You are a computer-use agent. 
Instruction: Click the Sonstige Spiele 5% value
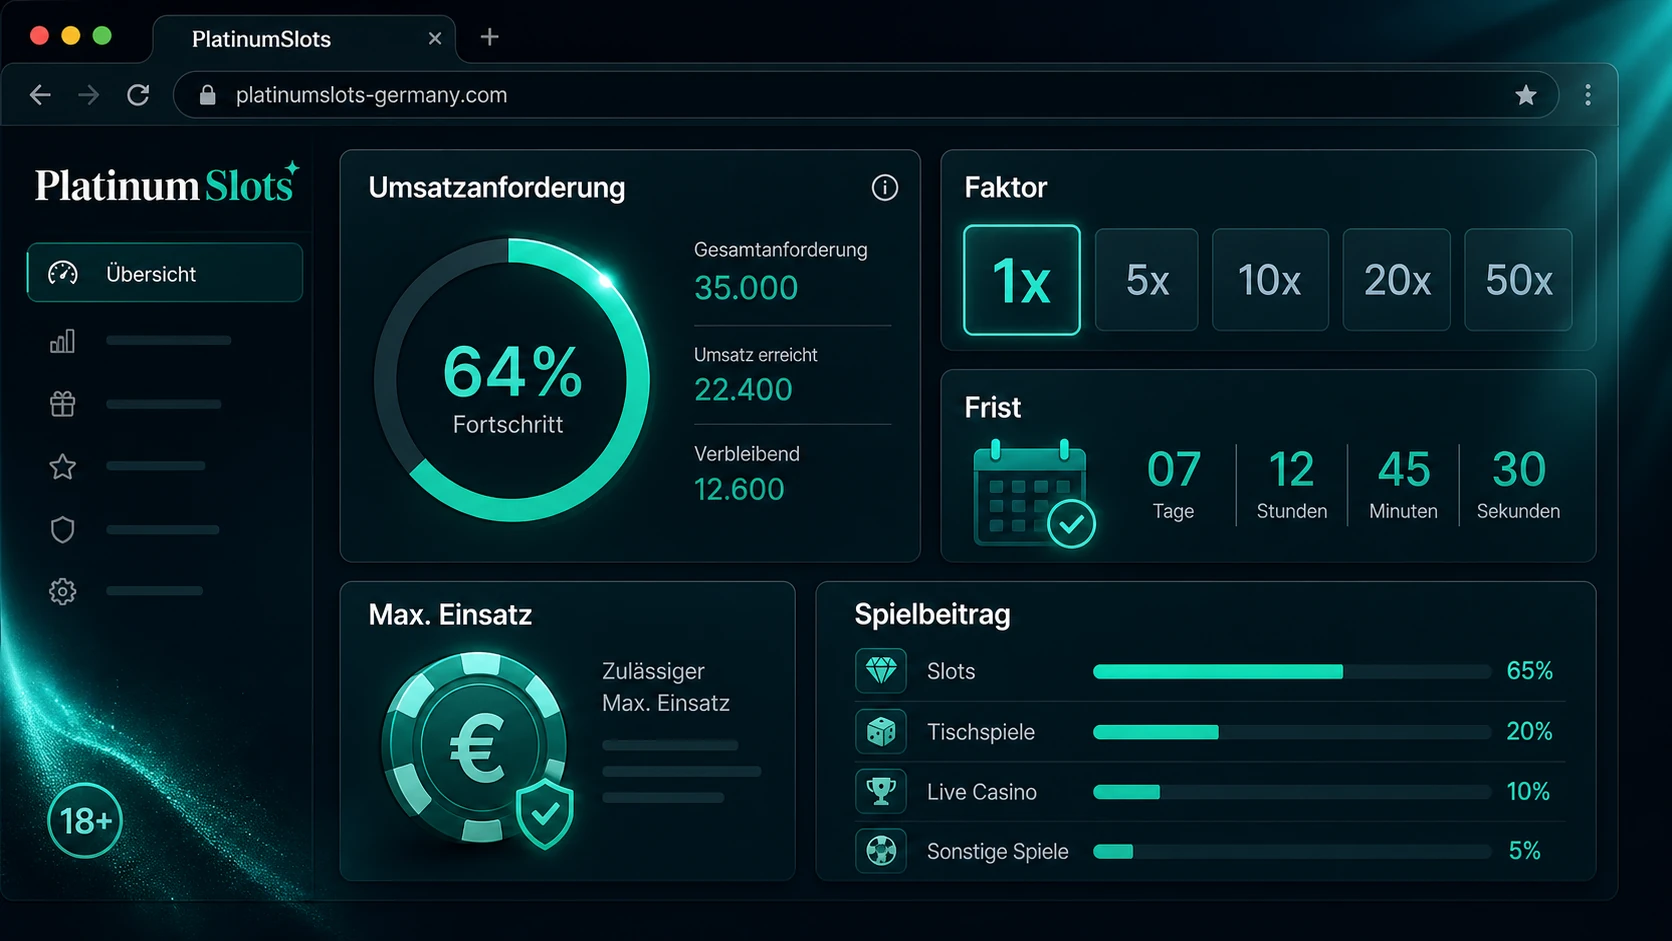tap(1524, 851)
